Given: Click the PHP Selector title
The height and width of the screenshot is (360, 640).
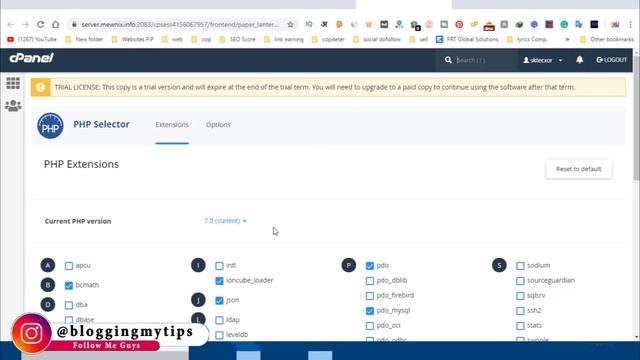Looking at the screenshot, I should click(101, 124).
